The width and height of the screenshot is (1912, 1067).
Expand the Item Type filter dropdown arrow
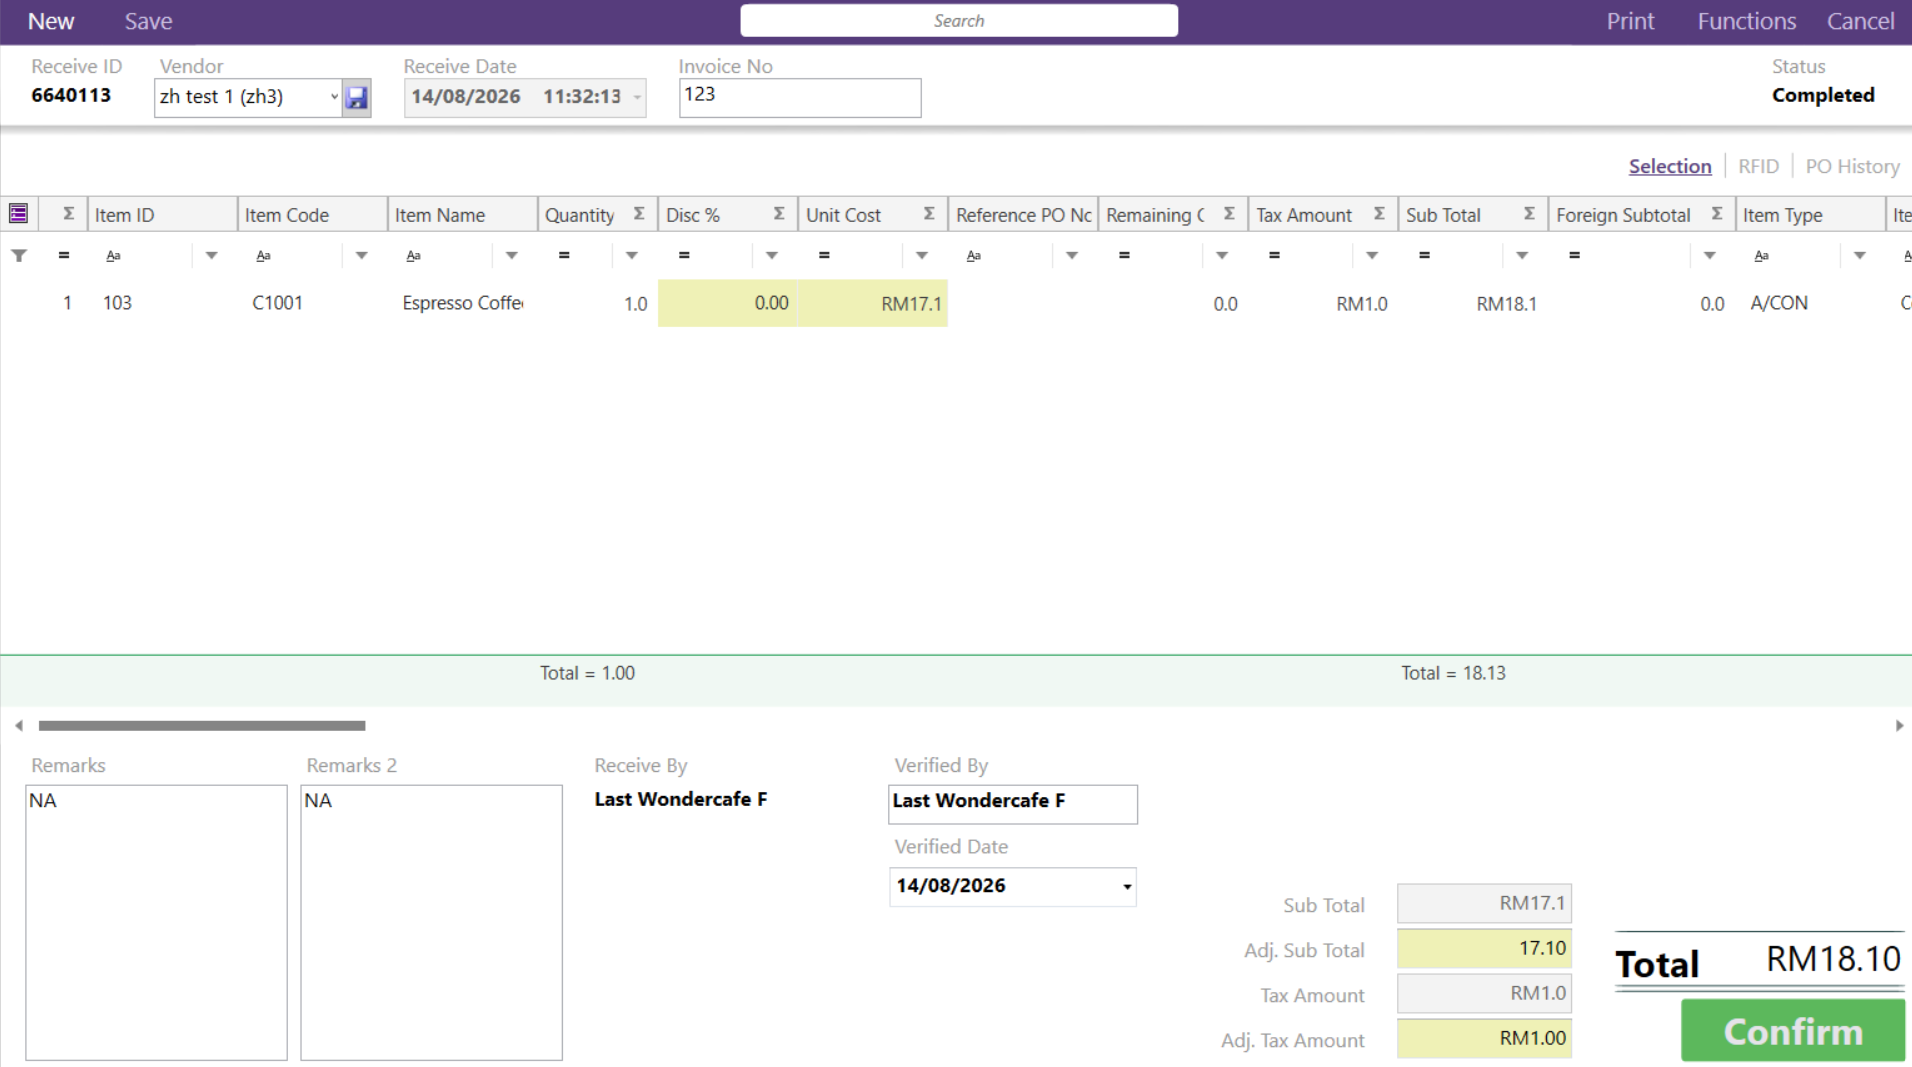(x=1859, y=256)
